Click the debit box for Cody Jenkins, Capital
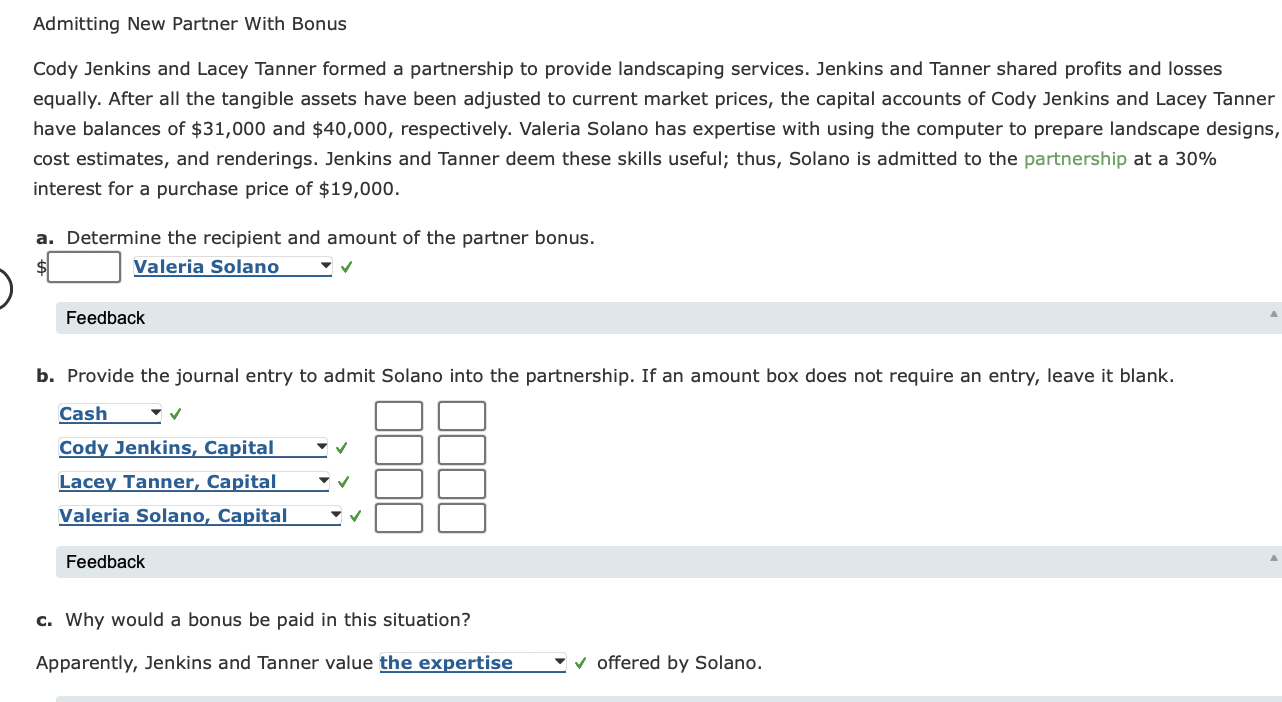The height and width of the screenshot is (702, 1282). pos(399,450)
